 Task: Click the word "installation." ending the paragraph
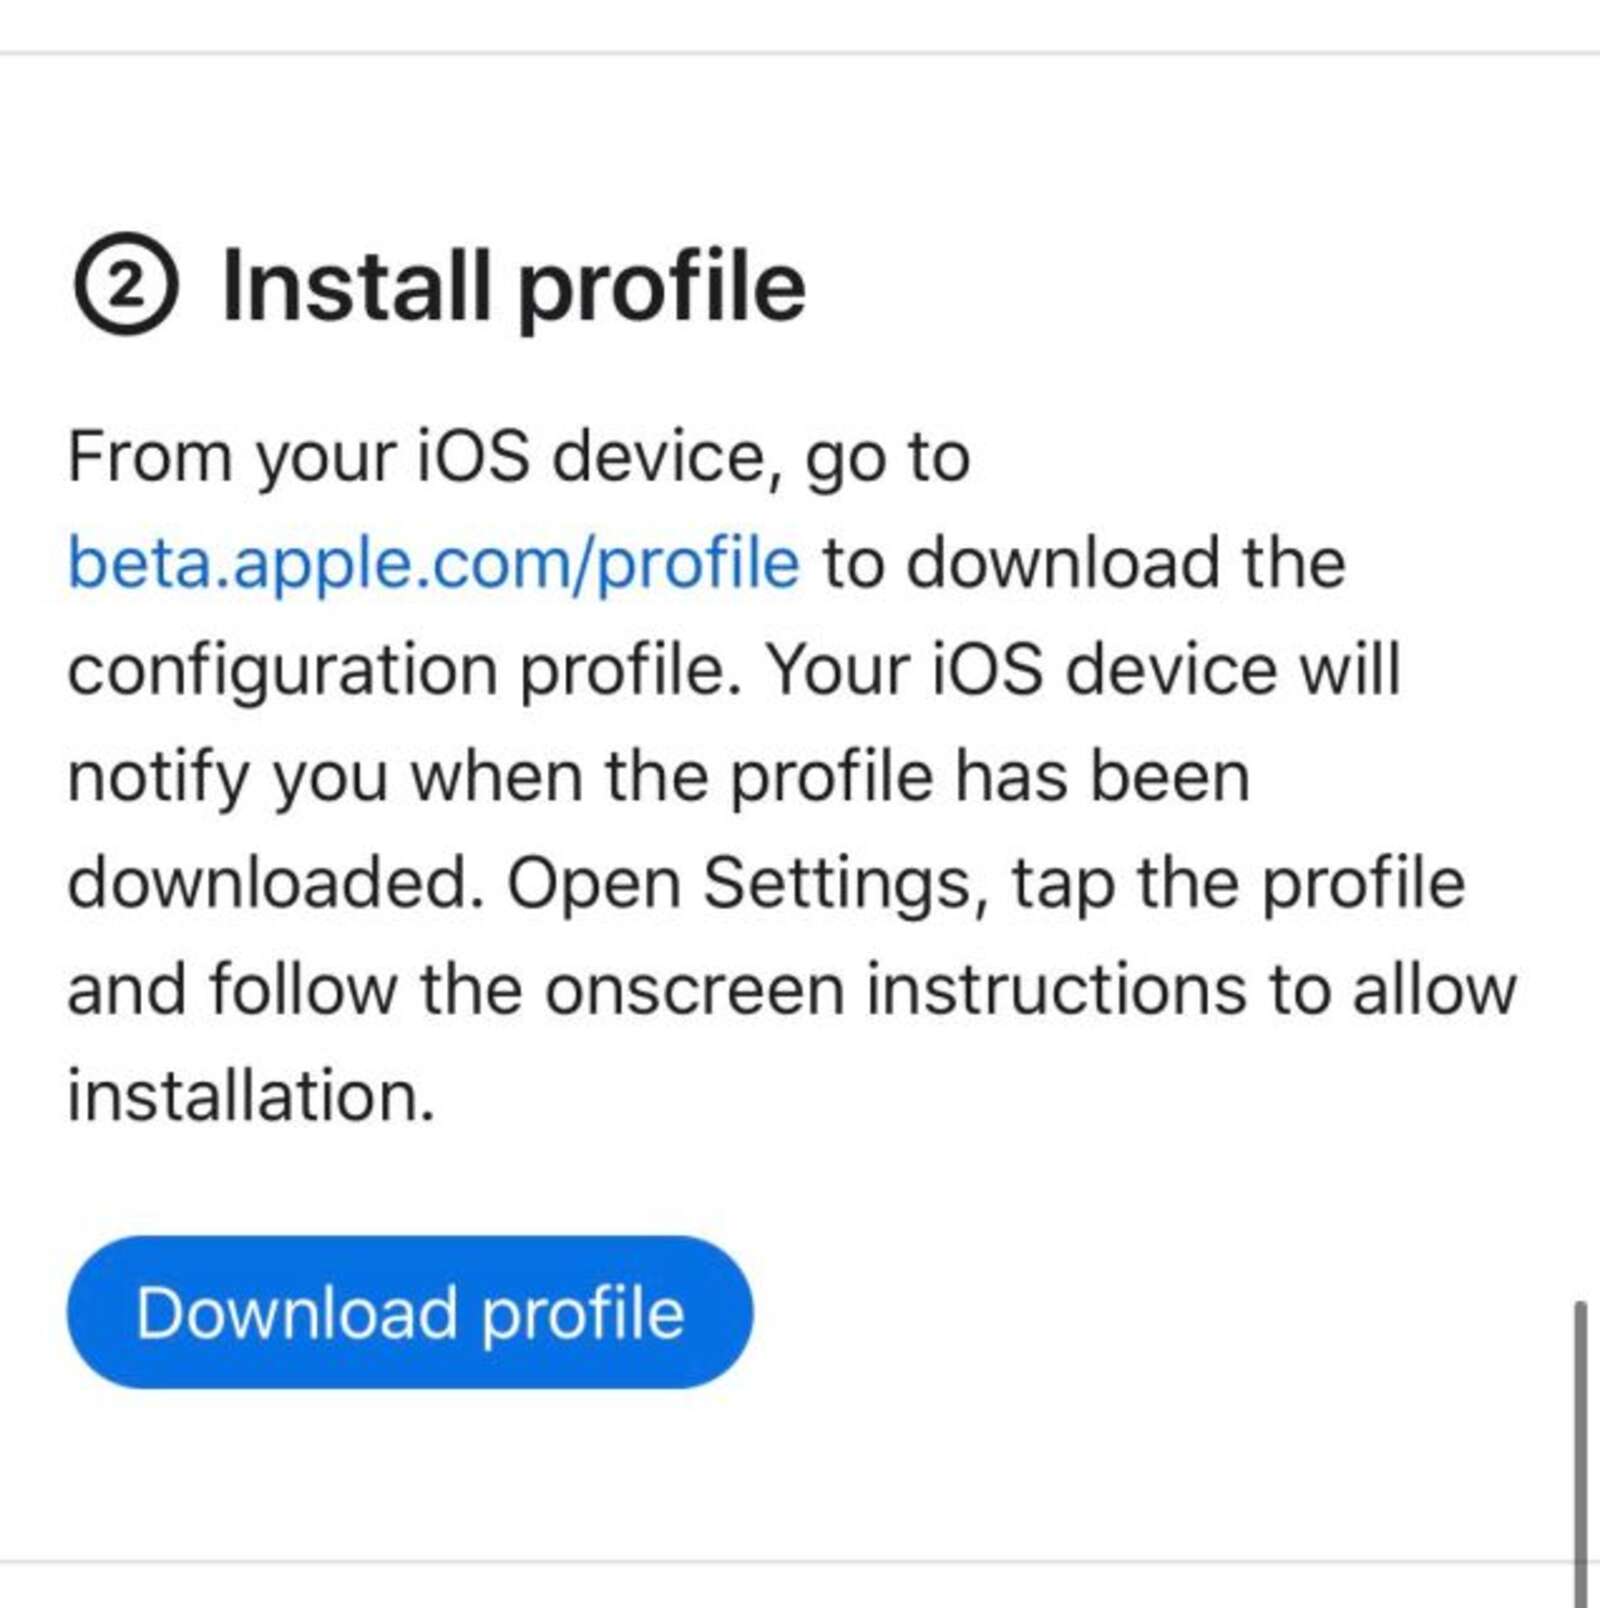[x=251, y=1096]
